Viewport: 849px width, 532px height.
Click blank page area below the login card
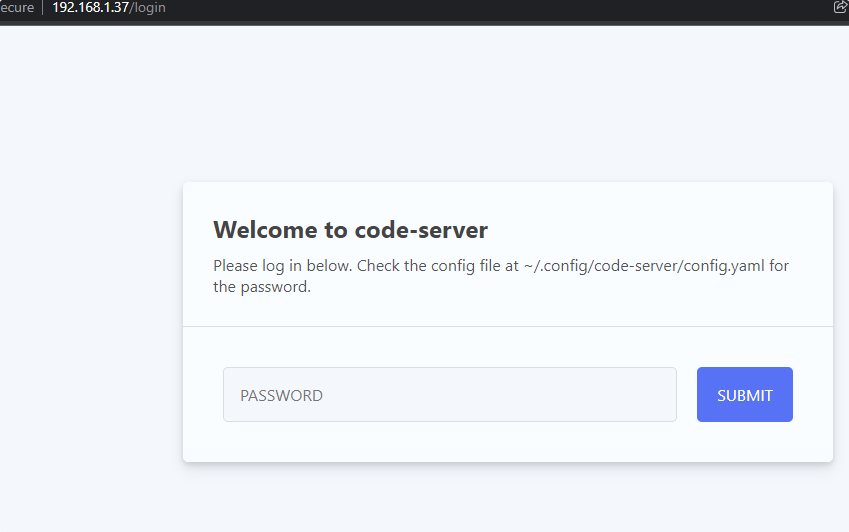coord(500,498)
